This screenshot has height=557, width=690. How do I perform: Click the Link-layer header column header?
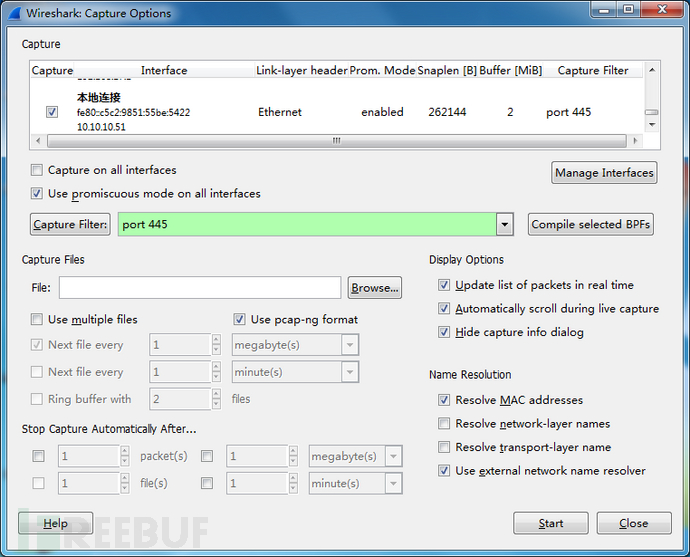click(x=302, y=70)
